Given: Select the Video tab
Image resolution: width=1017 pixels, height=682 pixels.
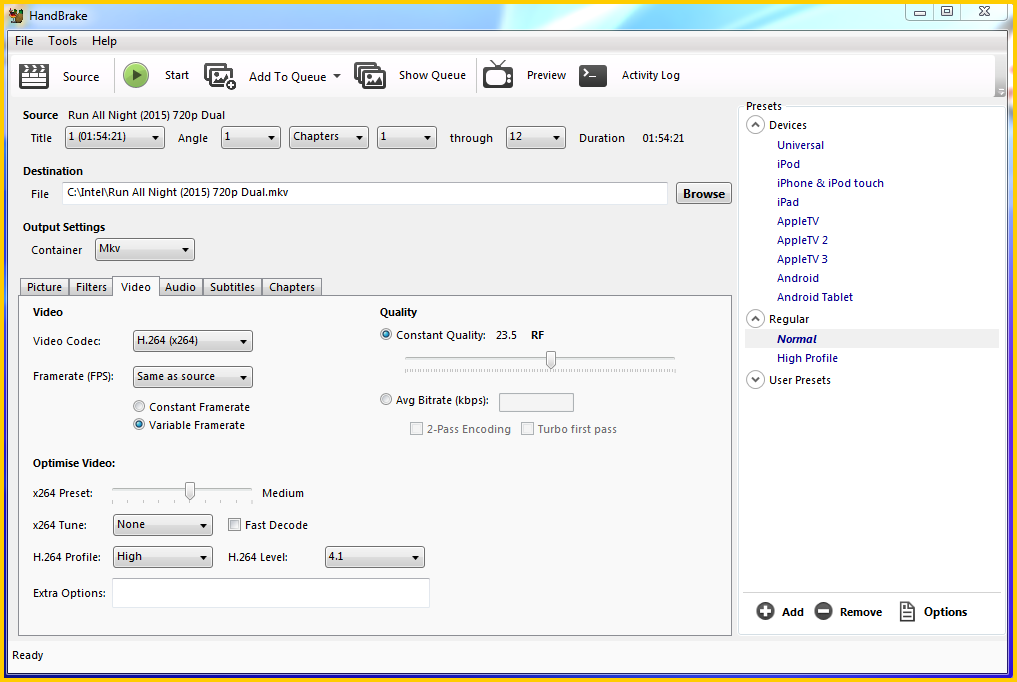Looking at the screenshot, I should coord(136,286).
